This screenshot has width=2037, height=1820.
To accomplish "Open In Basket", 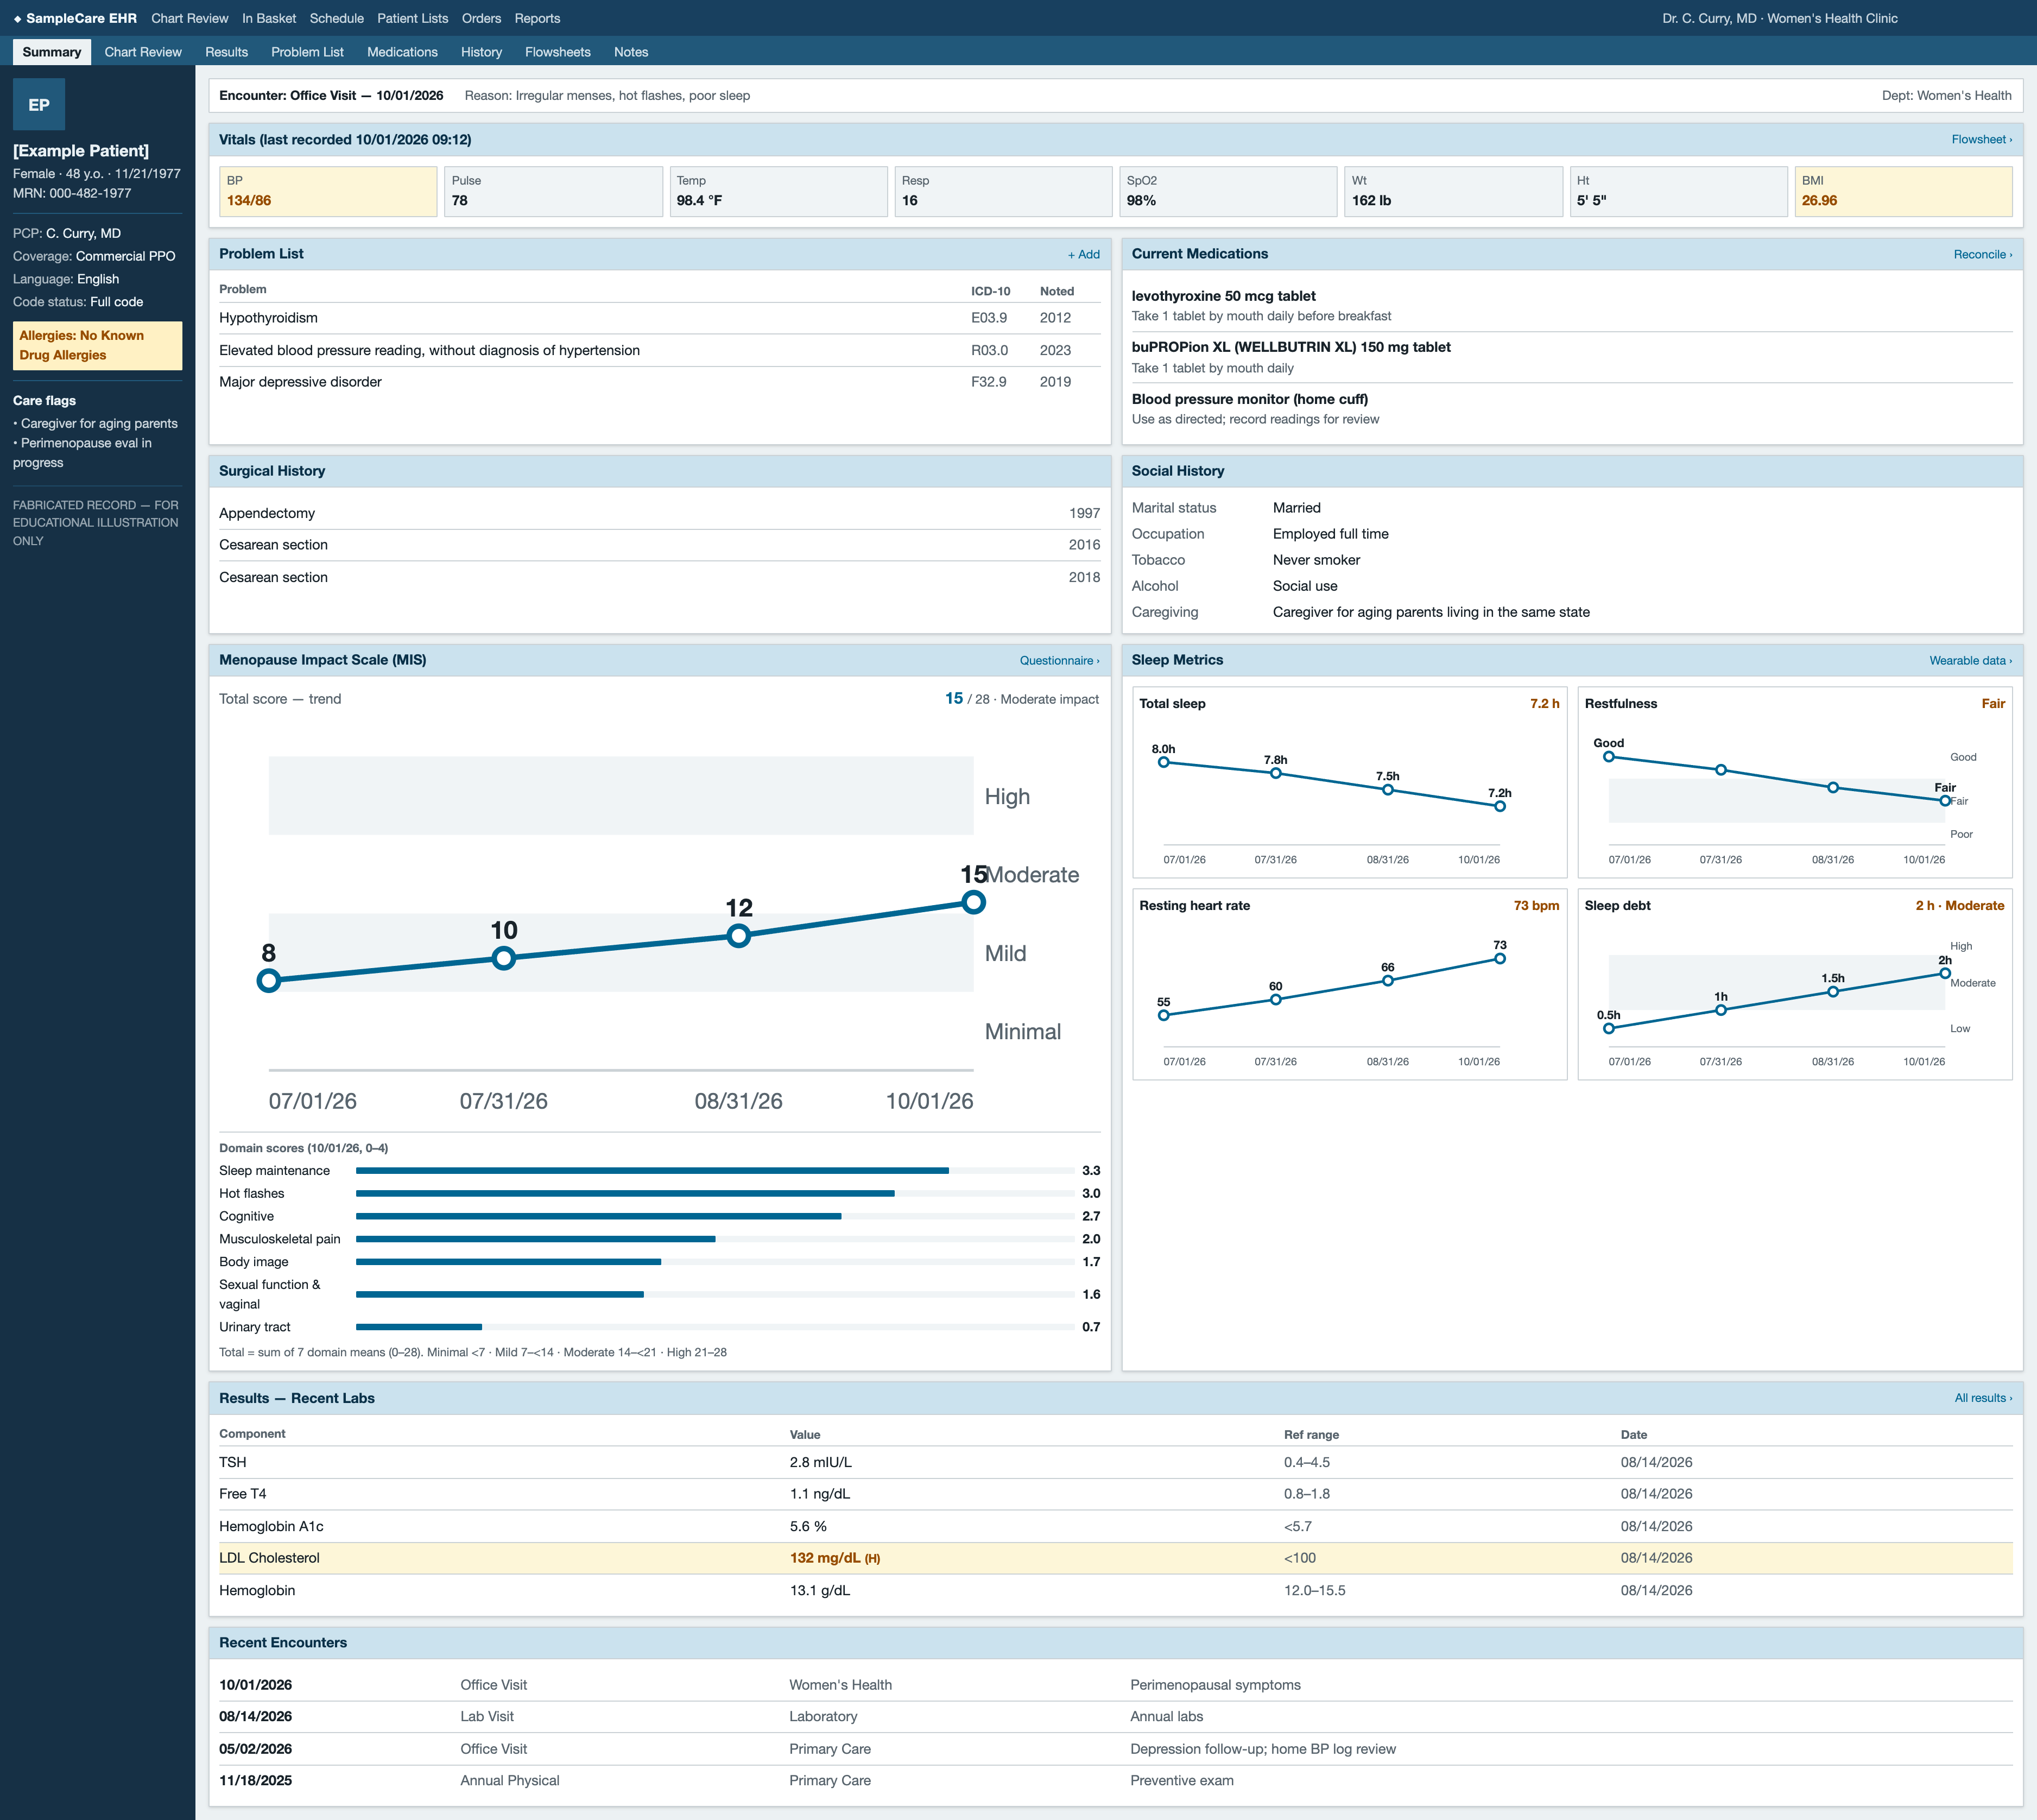I will click(269, 18).
